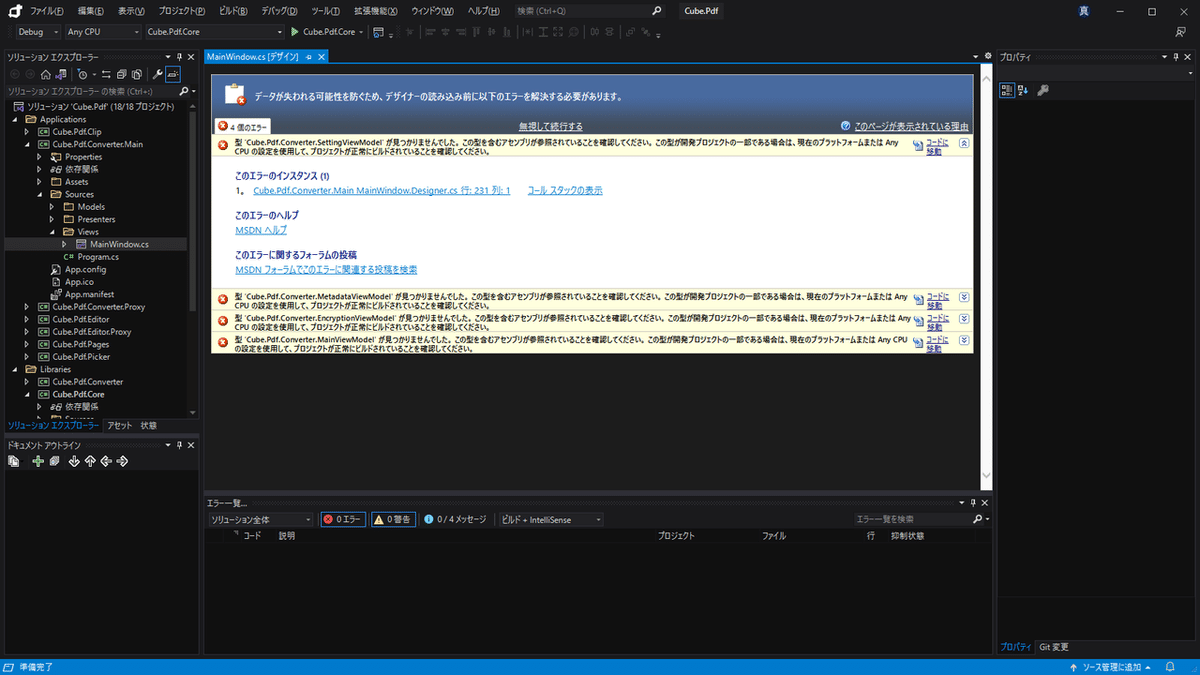Click the user account avatar icon

[x=1085, y=11]
